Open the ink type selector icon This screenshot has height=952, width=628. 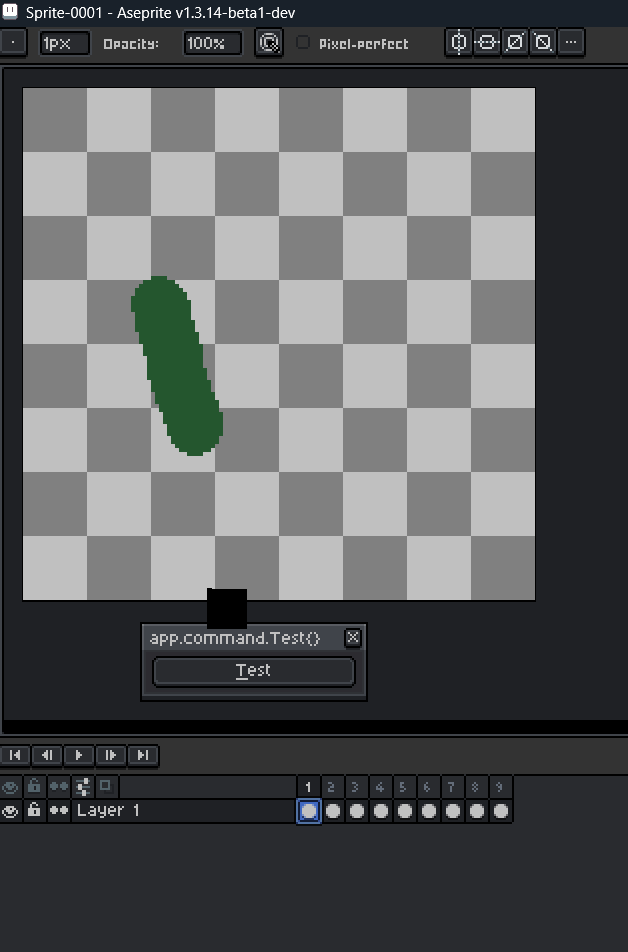pyautogui.click(x=269, y=43)
